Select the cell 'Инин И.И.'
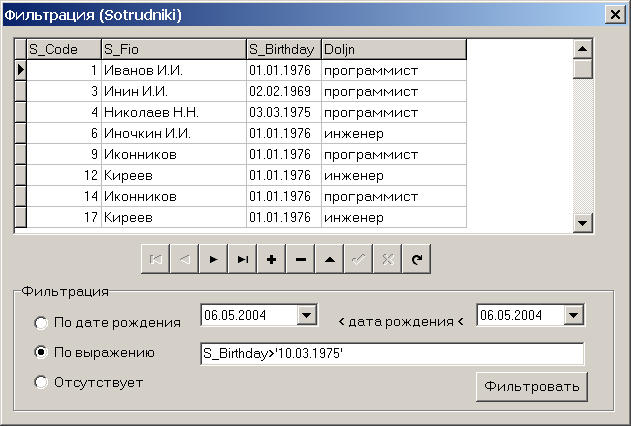The width and height of the screenshot is (631, 426). pyautogui.click(x=174, y=91)
